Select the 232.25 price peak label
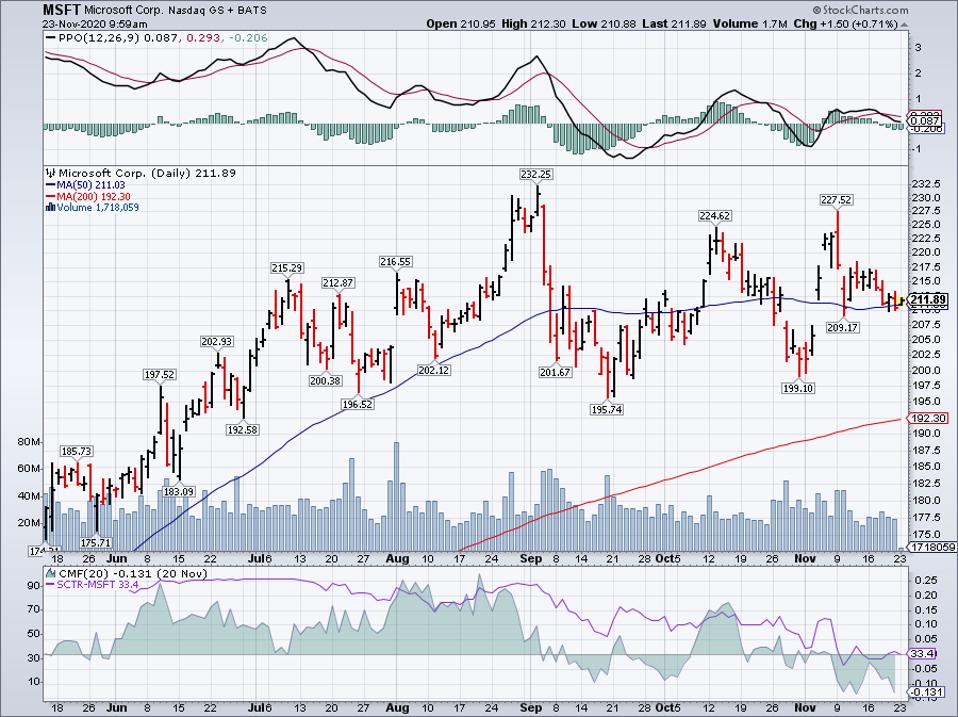This screenshot has width=958, height=717. coord(536,174)
